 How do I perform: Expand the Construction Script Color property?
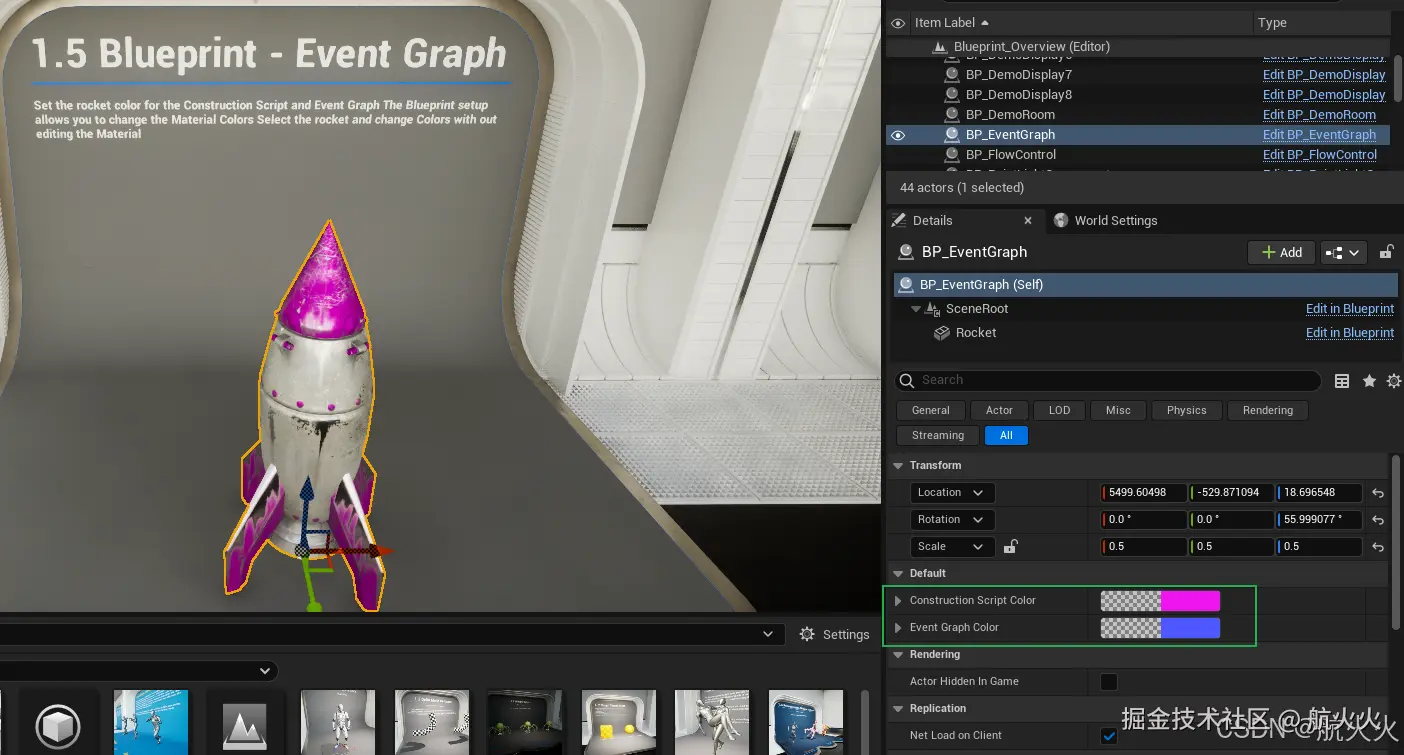pos(898,601)
